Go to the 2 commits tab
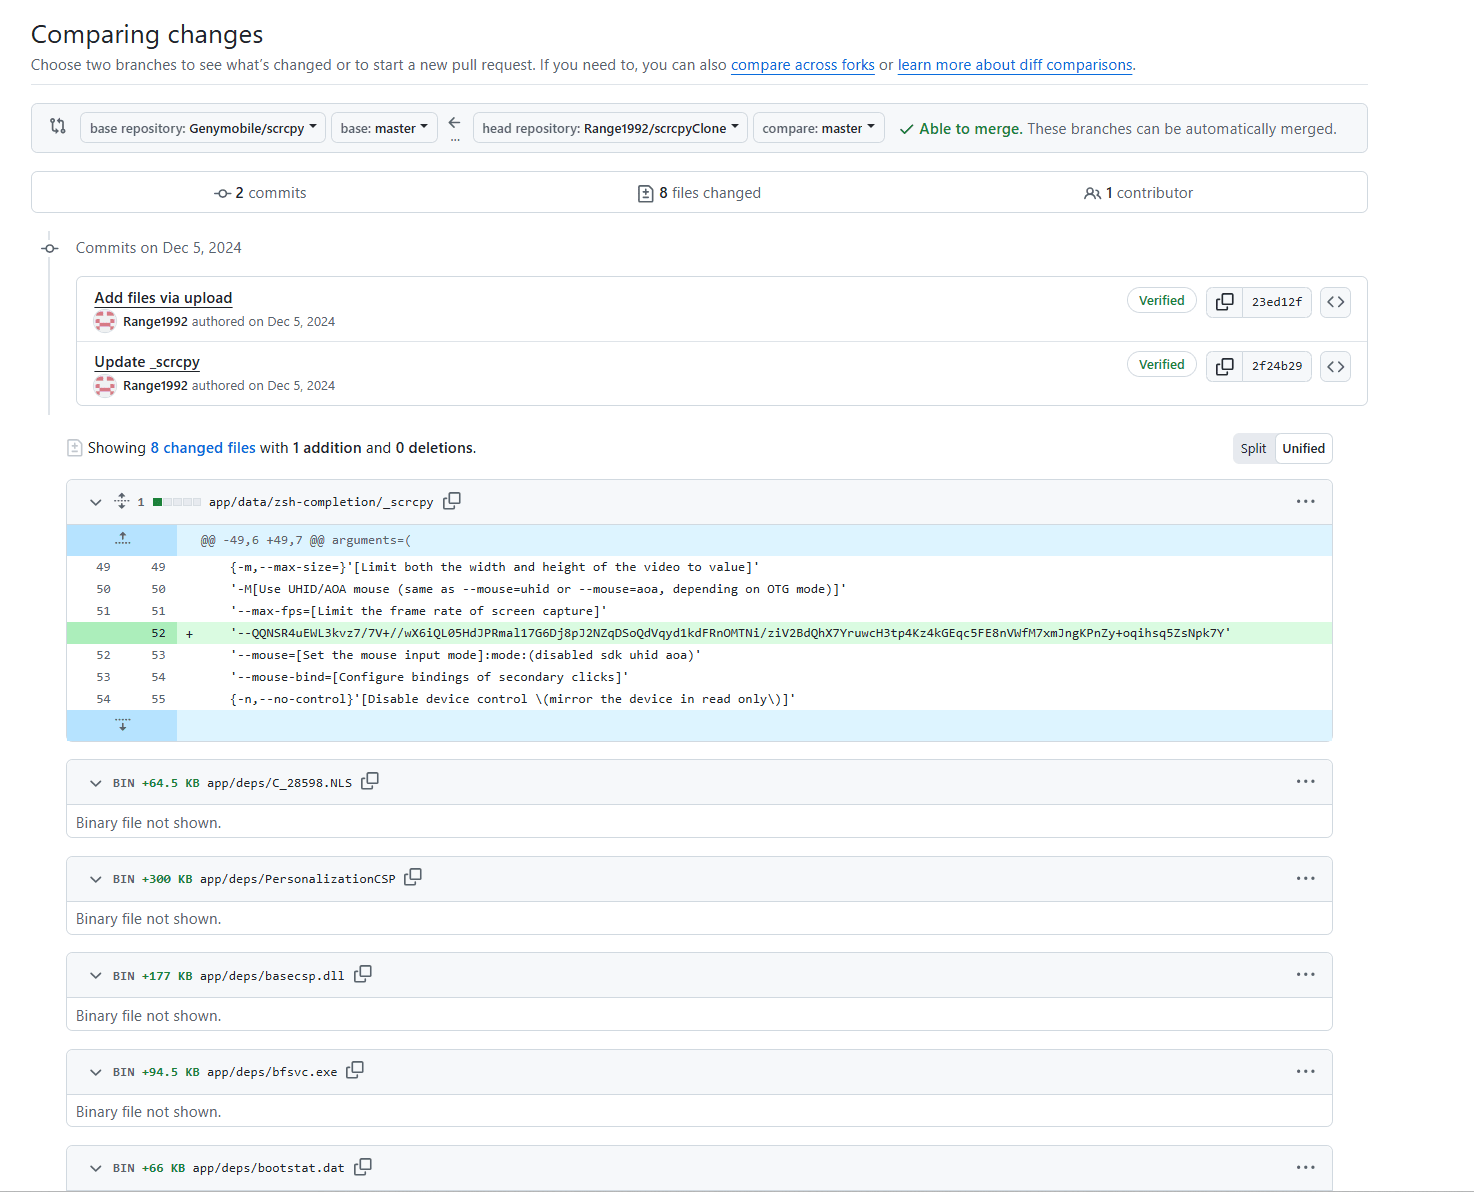The height and width of the screenshot is (1192, 1474). pos(260,193)
